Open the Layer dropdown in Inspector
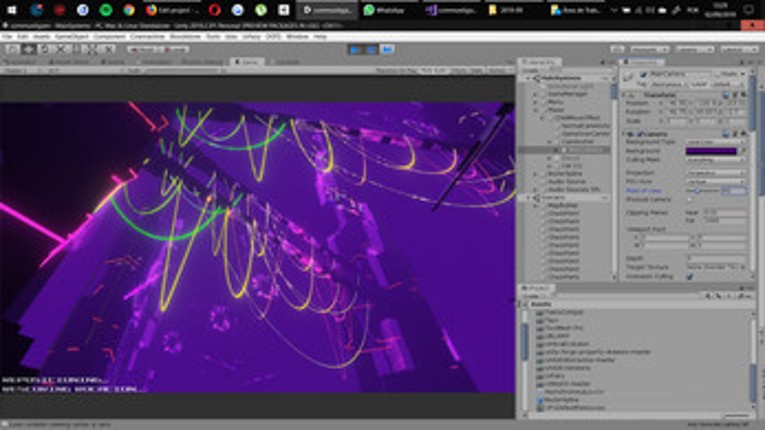Image resolution: width=765 pixels, height=430 pixels. (x=727, y=84)
